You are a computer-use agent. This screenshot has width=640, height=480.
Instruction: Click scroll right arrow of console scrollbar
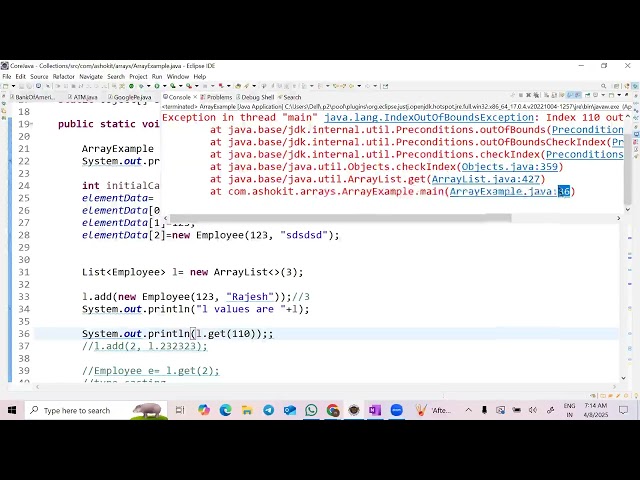618,218
